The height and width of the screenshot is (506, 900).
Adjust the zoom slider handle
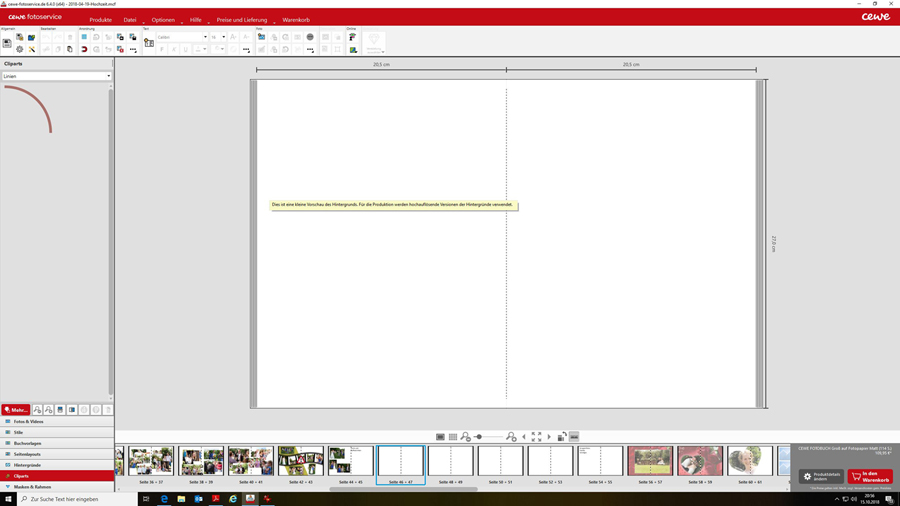pos(479,437)
